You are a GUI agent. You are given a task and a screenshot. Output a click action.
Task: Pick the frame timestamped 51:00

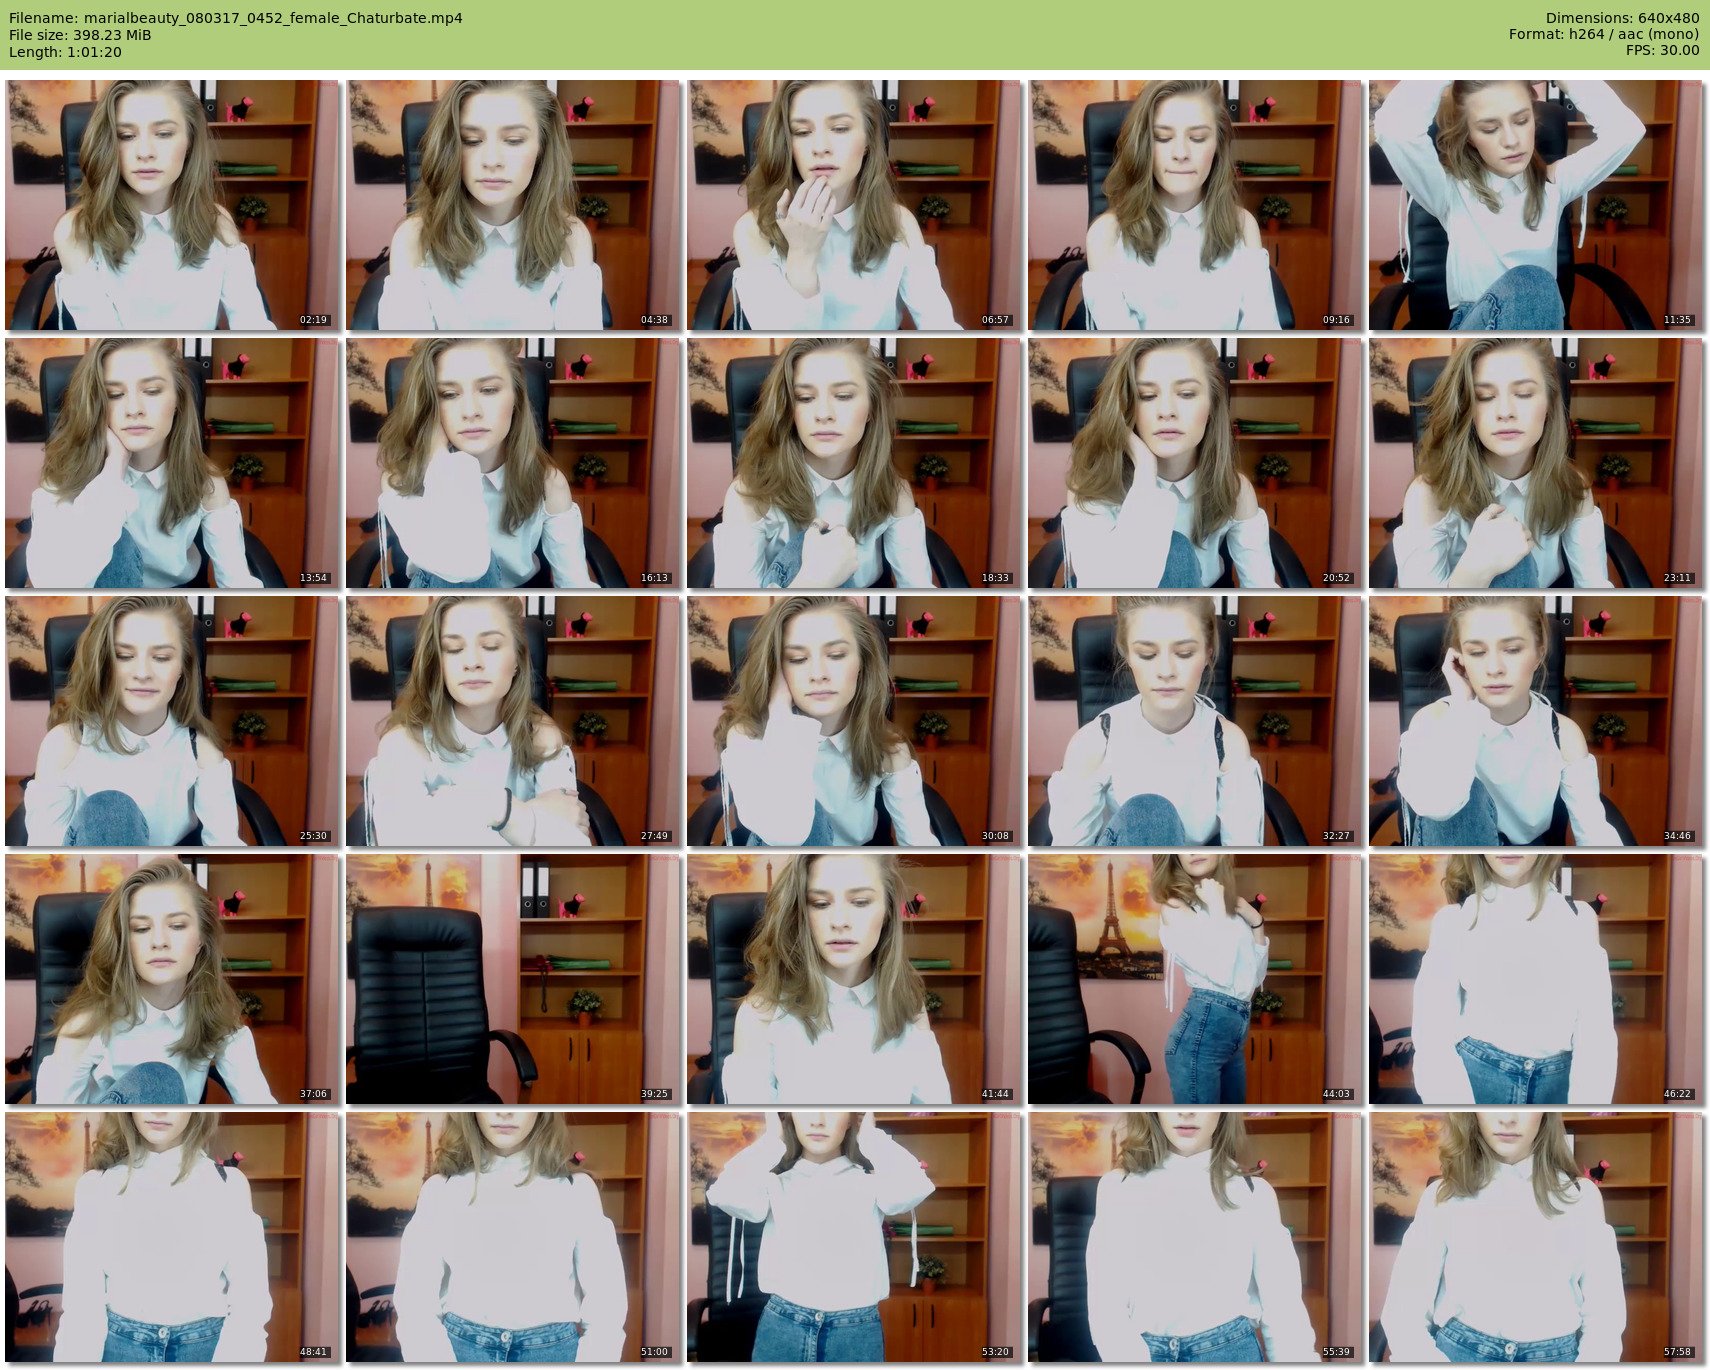pos(513,1237)
